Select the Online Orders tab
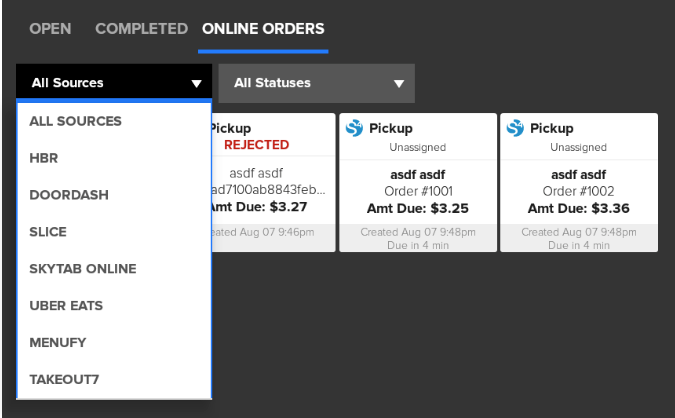The width and height of the screenshot is (675, 418). [x=263, y=29]
